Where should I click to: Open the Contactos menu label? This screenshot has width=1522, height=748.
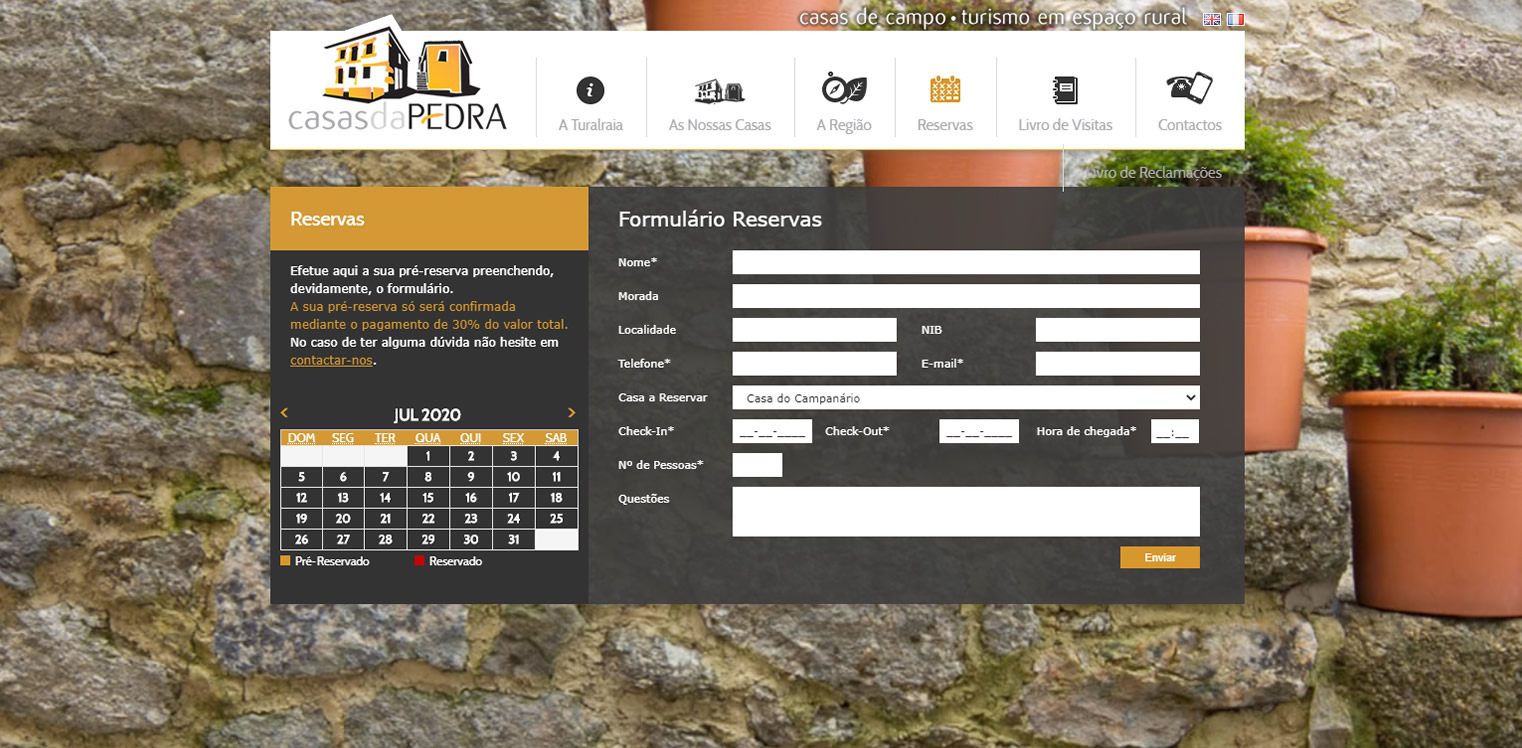pyautogui.click(x=1190, y=125)
